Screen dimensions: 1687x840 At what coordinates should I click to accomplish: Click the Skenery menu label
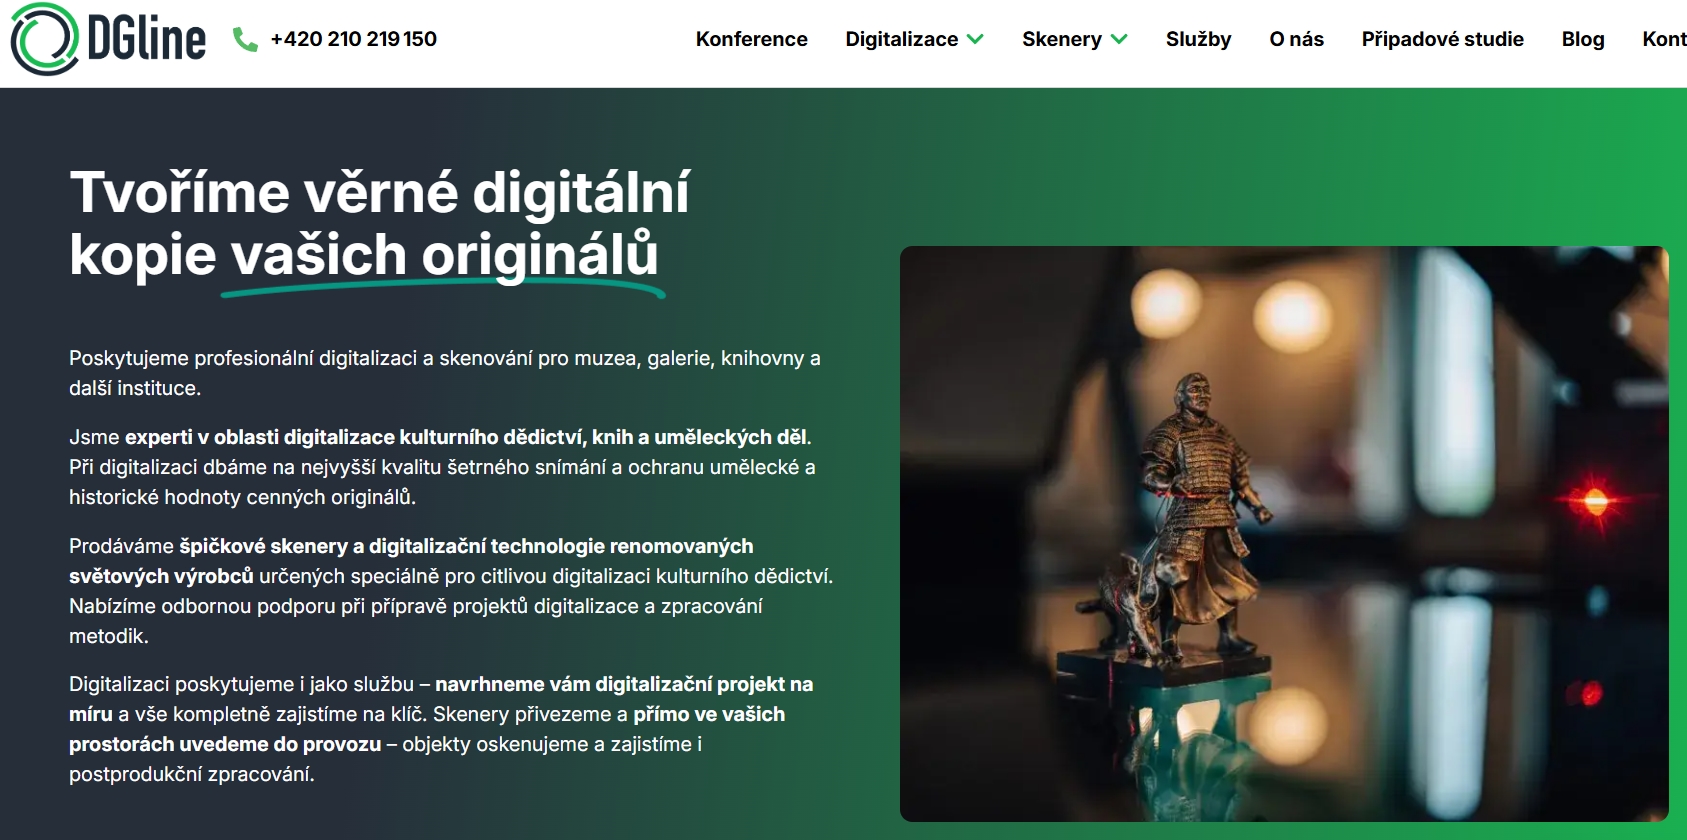(x=1061, y=39)
